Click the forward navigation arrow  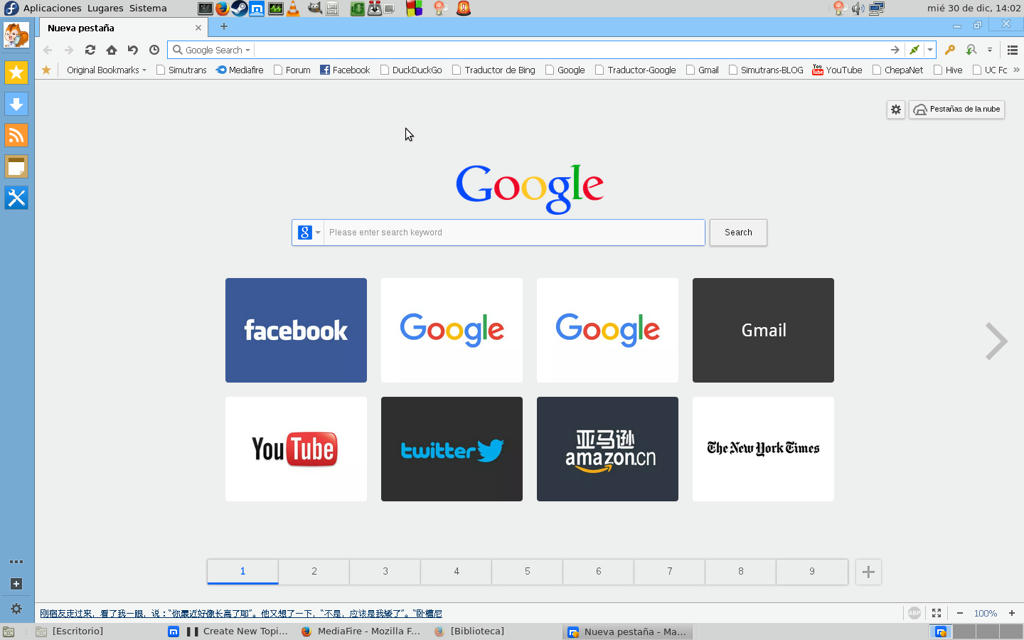pos(69,50)
